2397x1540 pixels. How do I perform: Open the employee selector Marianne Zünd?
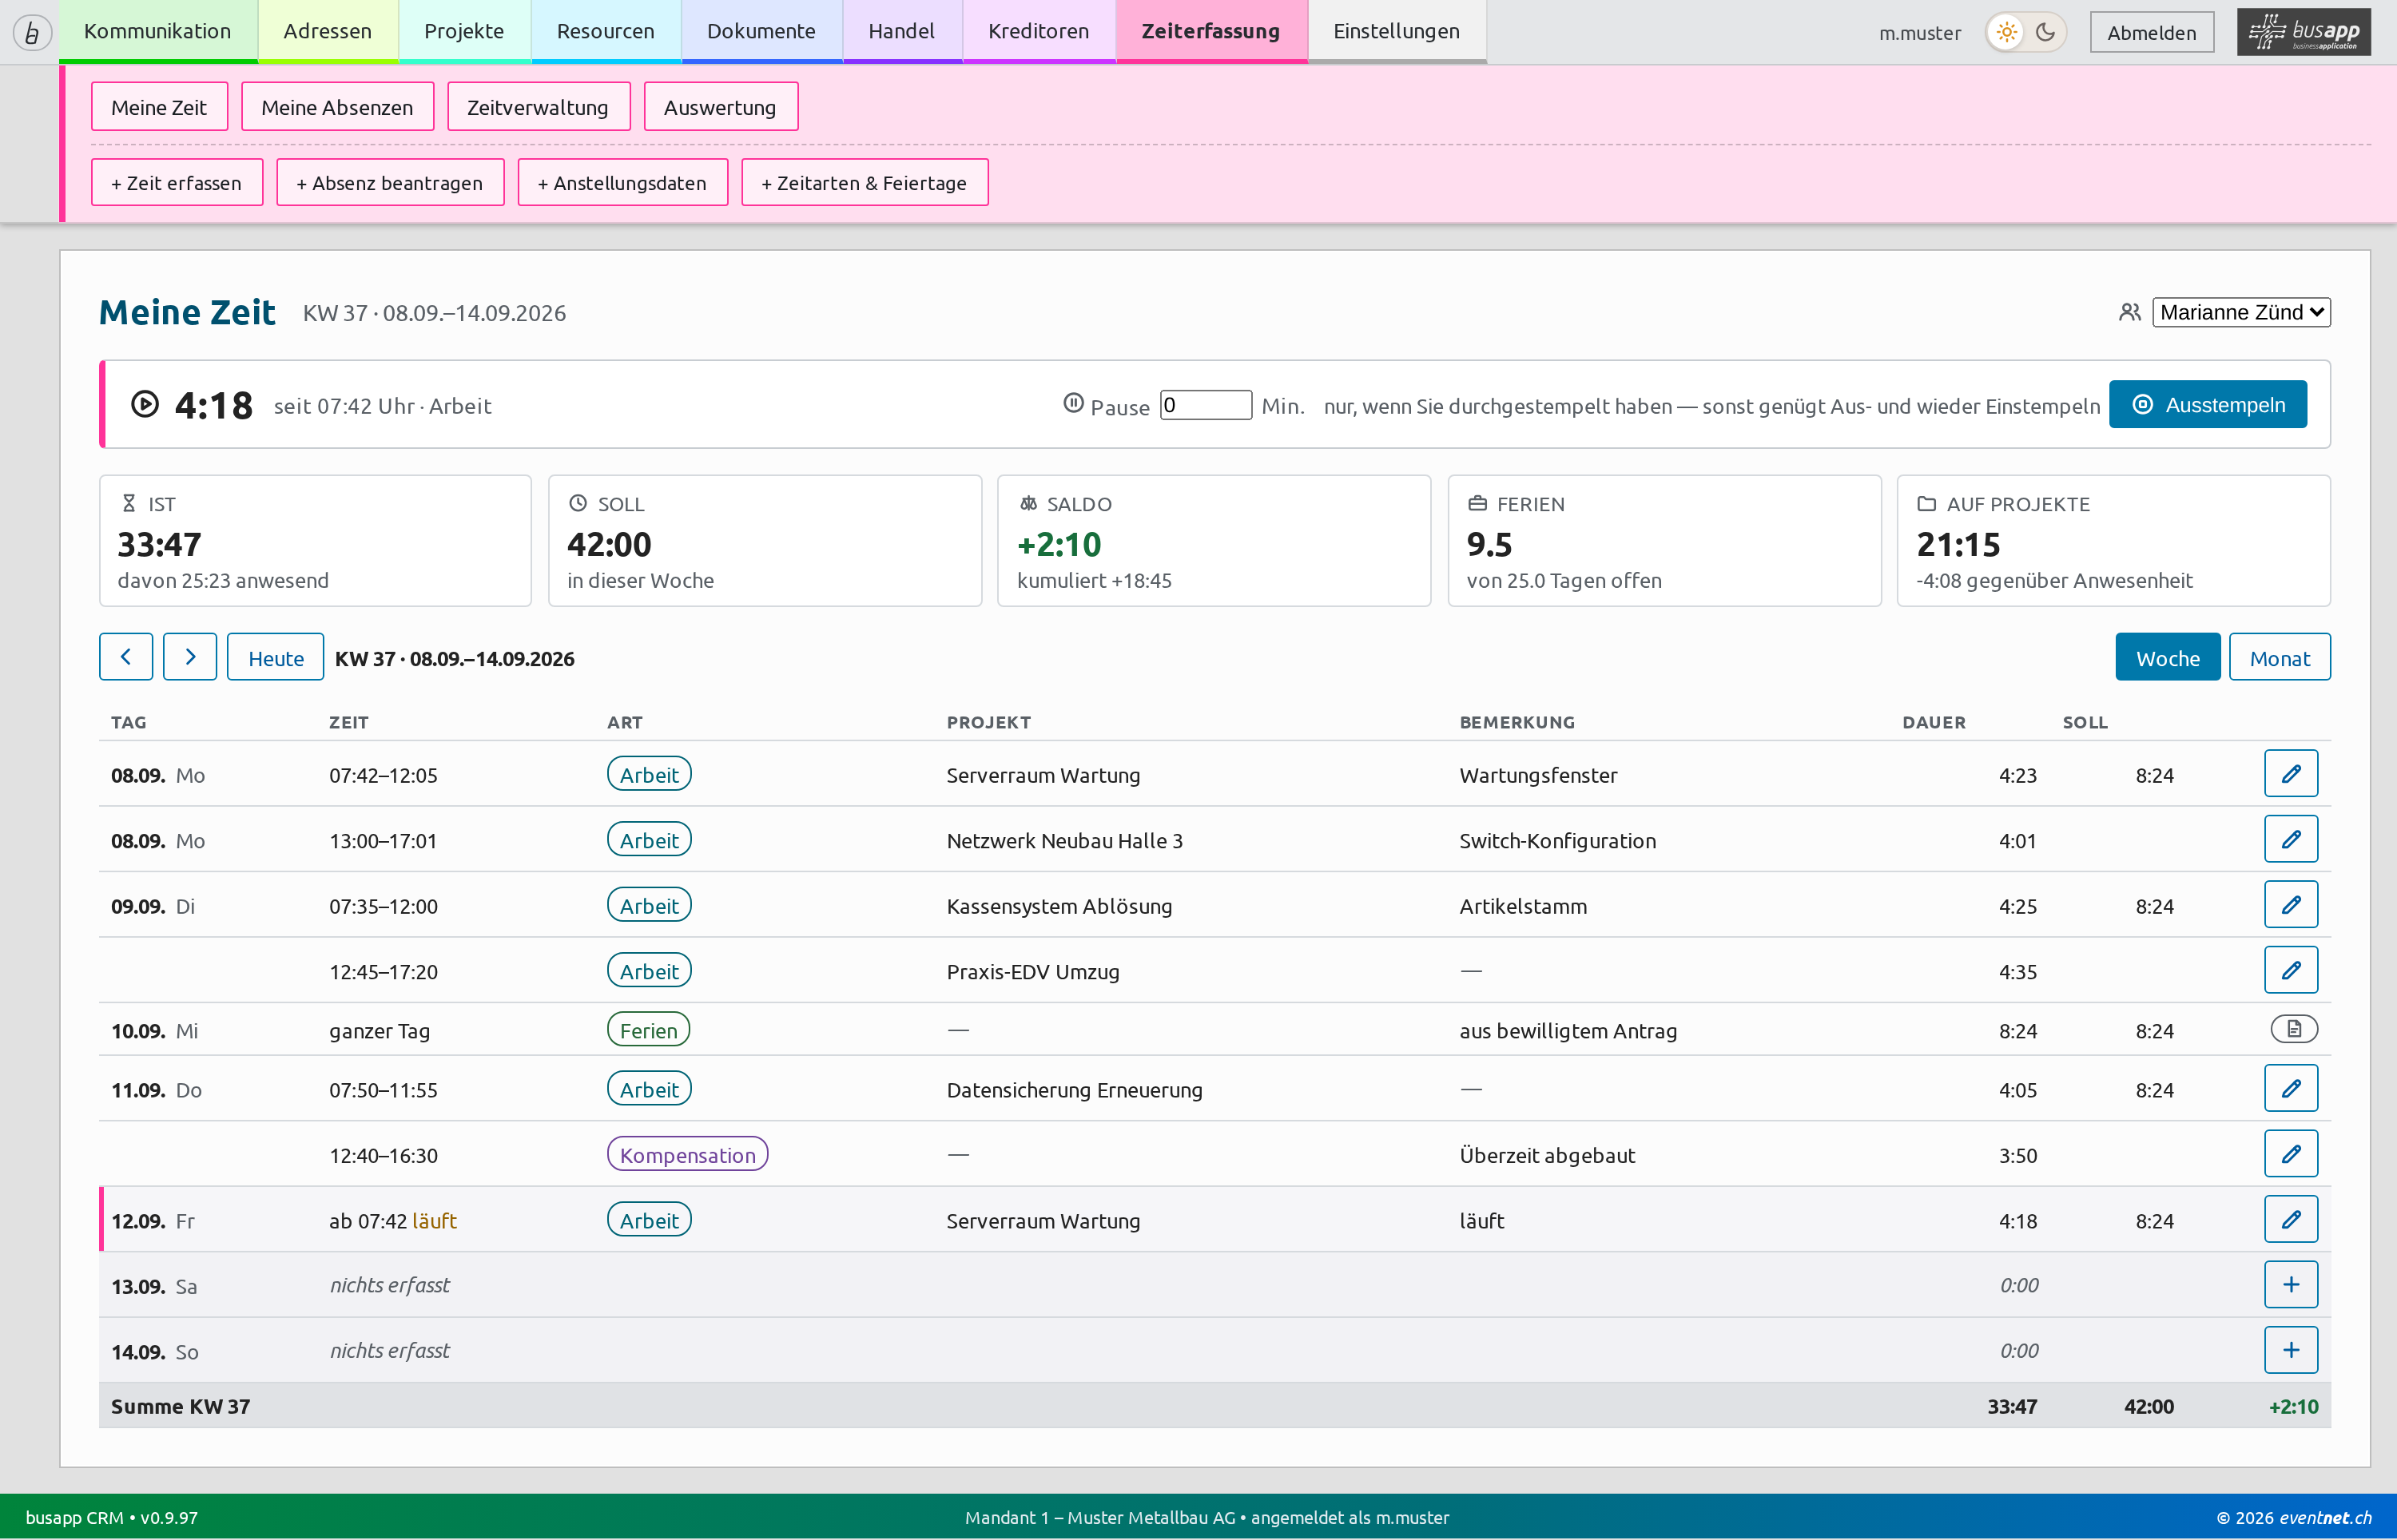[2241, 312]
